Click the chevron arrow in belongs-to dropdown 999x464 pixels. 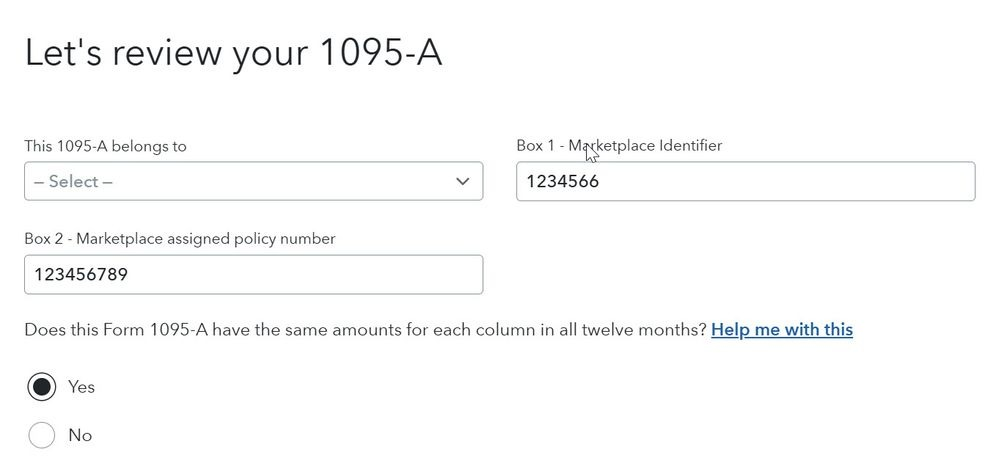(x=462, y=182)
